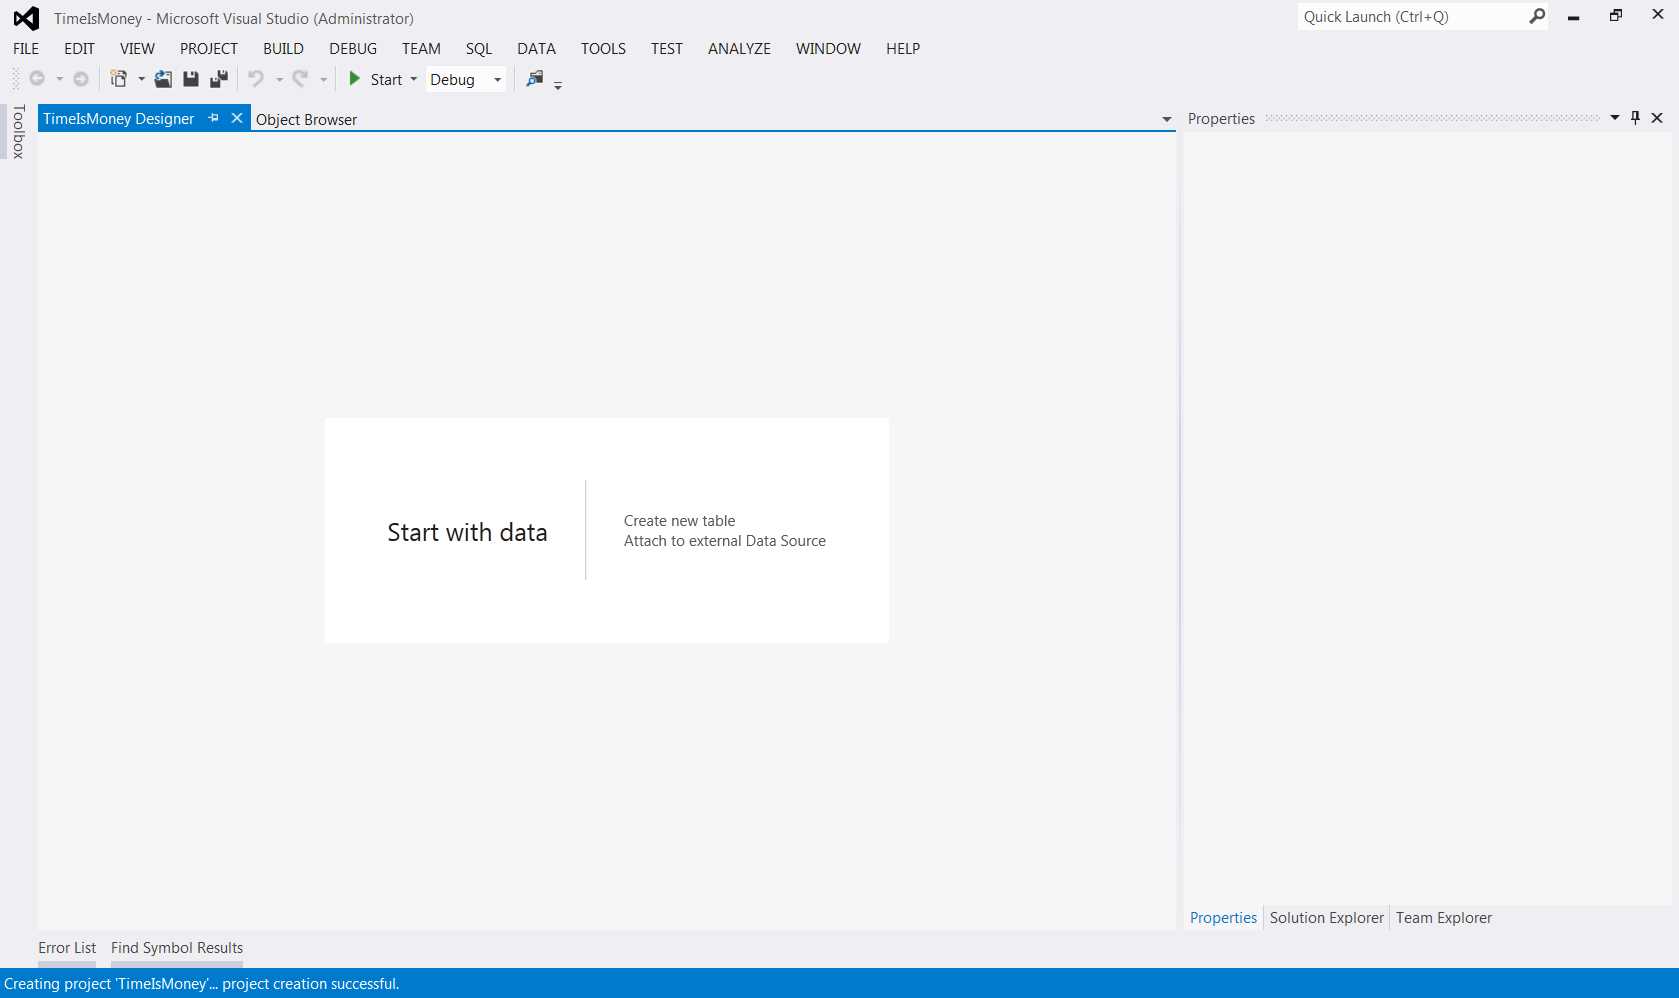The height and width of the screenshot is (998, 1679).
Task: Open the PROJECT menu
Action: tap(209, 48)
